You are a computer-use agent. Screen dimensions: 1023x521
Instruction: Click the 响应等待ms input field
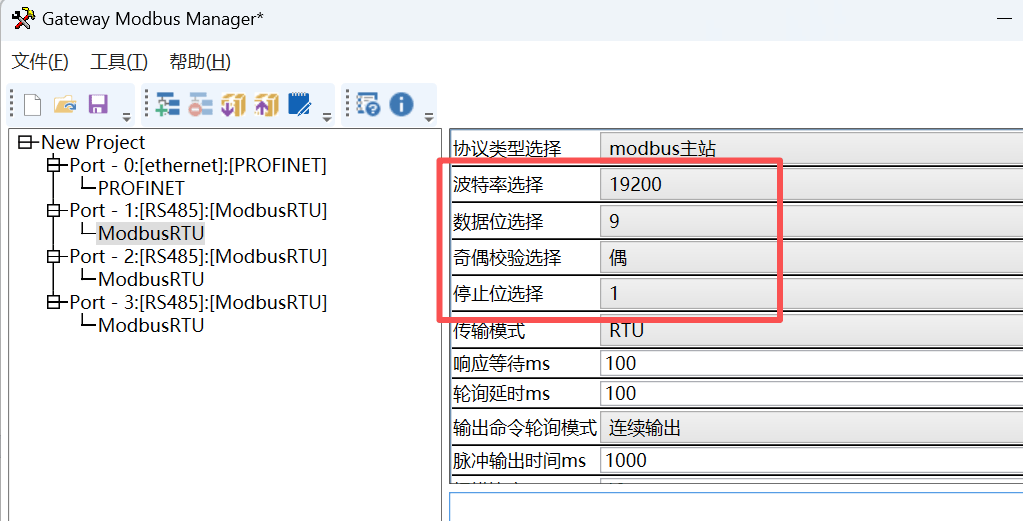click(x=811, y=363)
